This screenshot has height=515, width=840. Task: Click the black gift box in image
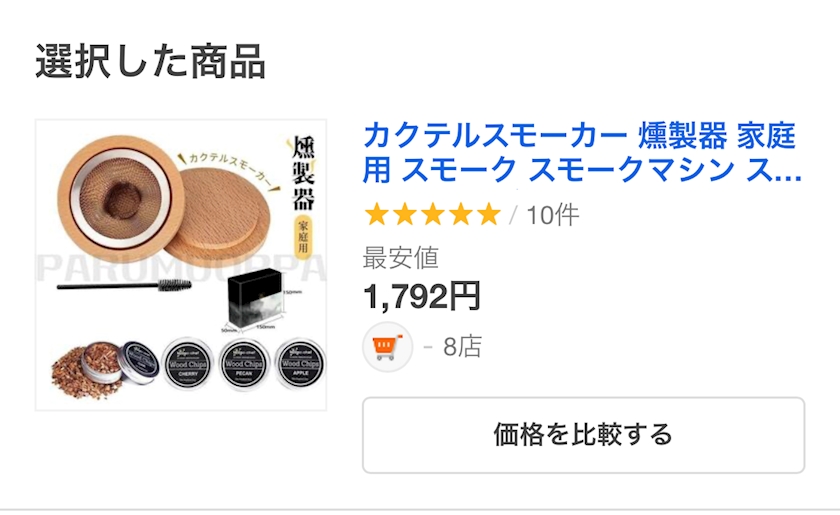254,301
